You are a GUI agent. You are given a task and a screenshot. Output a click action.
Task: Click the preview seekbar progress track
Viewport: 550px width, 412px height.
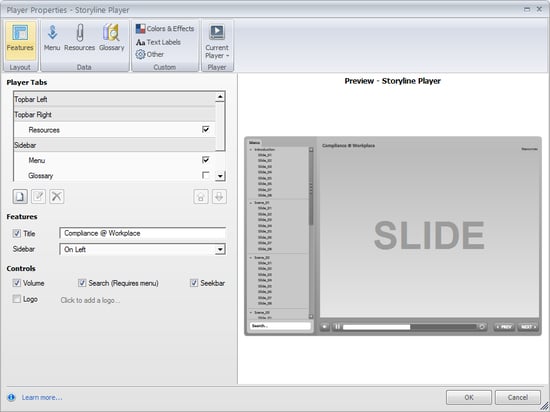pyautogui.click(x=409, y=327)
